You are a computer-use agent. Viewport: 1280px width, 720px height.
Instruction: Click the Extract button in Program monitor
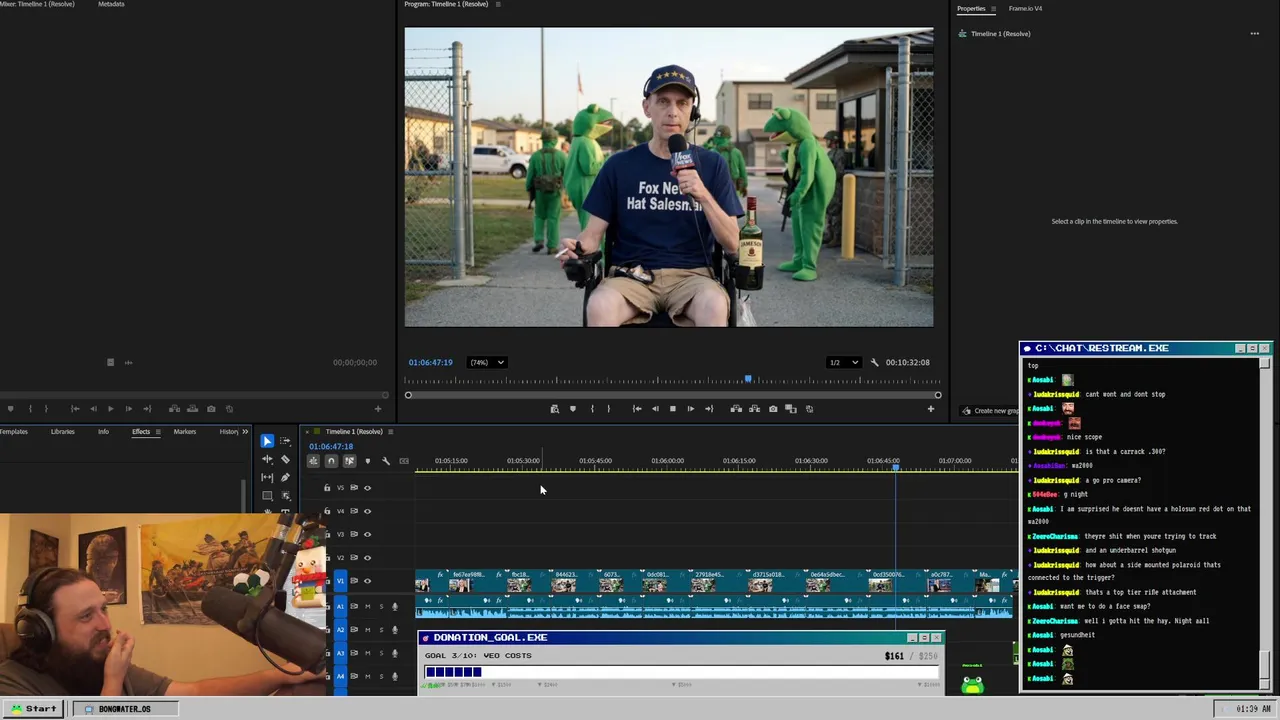coord(754,408)
